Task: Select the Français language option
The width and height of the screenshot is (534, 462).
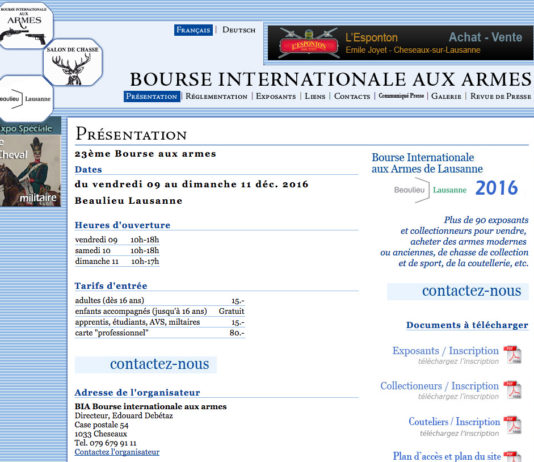Action: (193, 30)
